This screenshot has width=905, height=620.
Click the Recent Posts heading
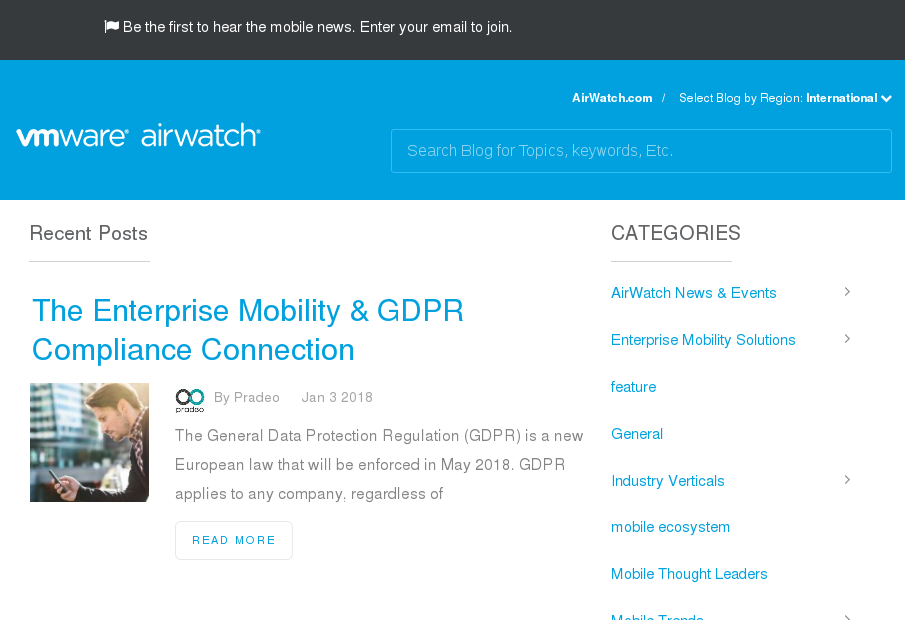click(x=88, y=233)
